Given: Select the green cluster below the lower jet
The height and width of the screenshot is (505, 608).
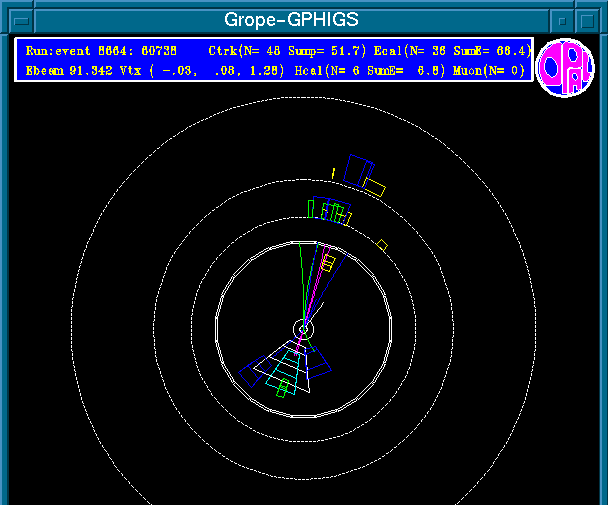Looking at the screenshot, I should 283,388.
